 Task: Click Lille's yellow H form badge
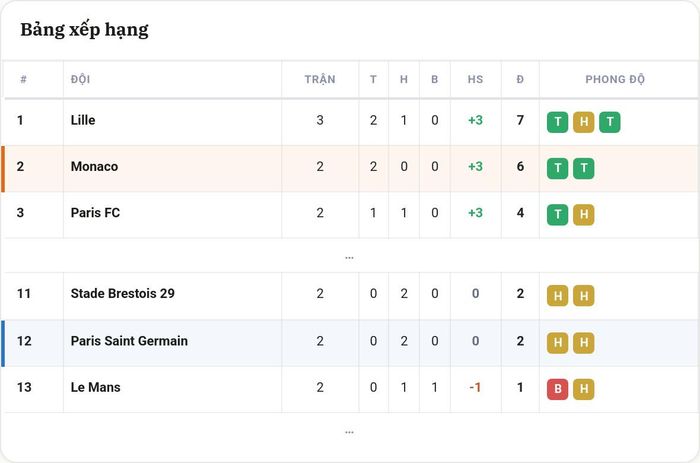coord(583,122)
